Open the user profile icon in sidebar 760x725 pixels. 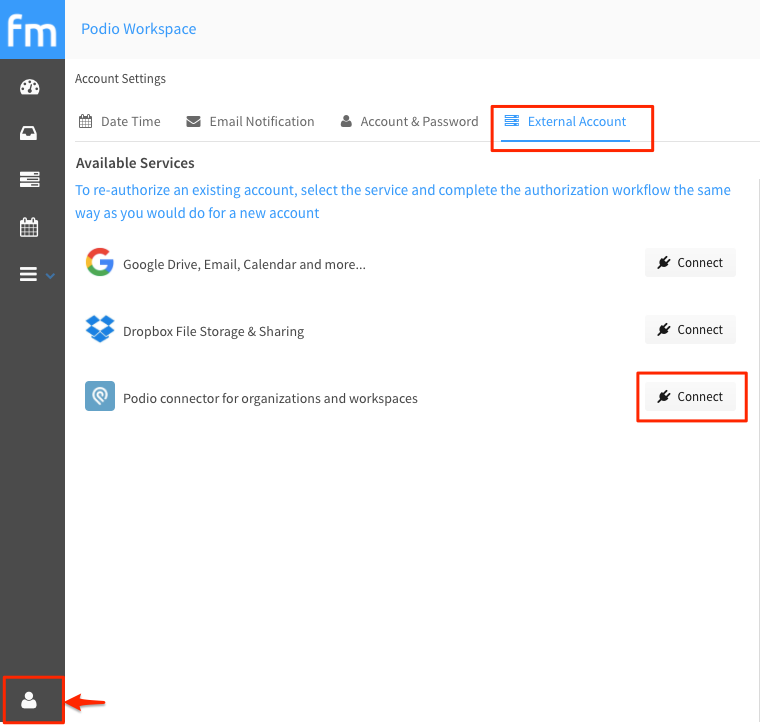pyautogui.click(x=29, y=700)
